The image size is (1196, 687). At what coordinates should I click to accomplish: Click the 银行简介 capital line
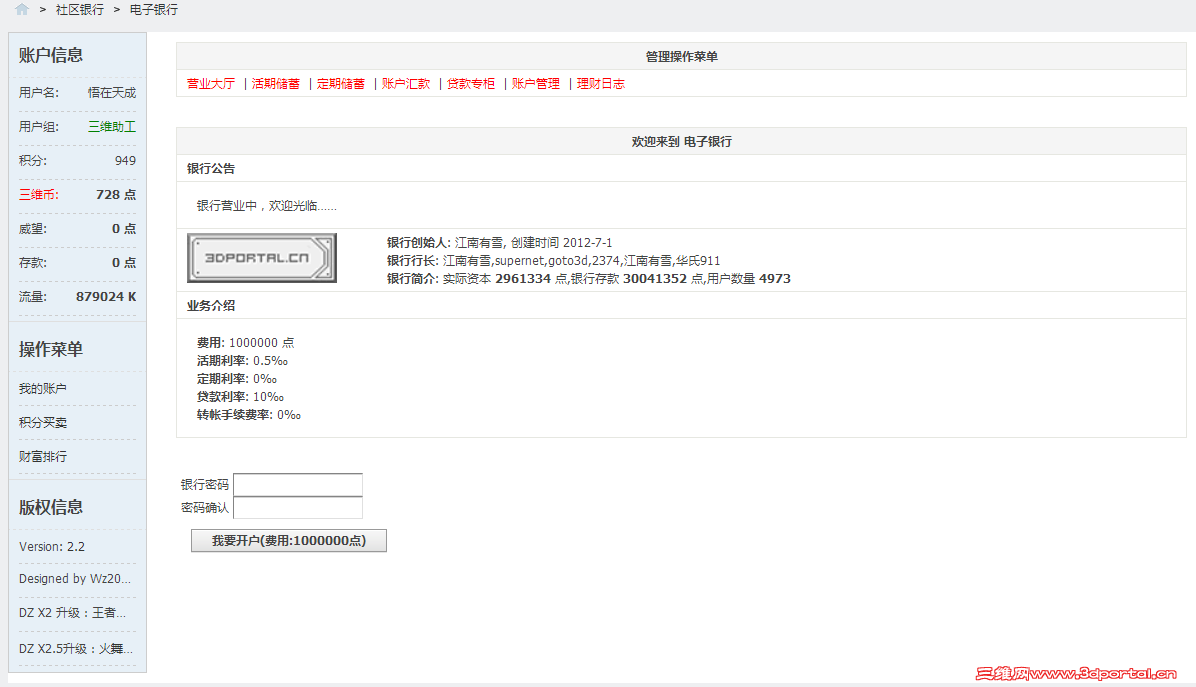(588, 278)
